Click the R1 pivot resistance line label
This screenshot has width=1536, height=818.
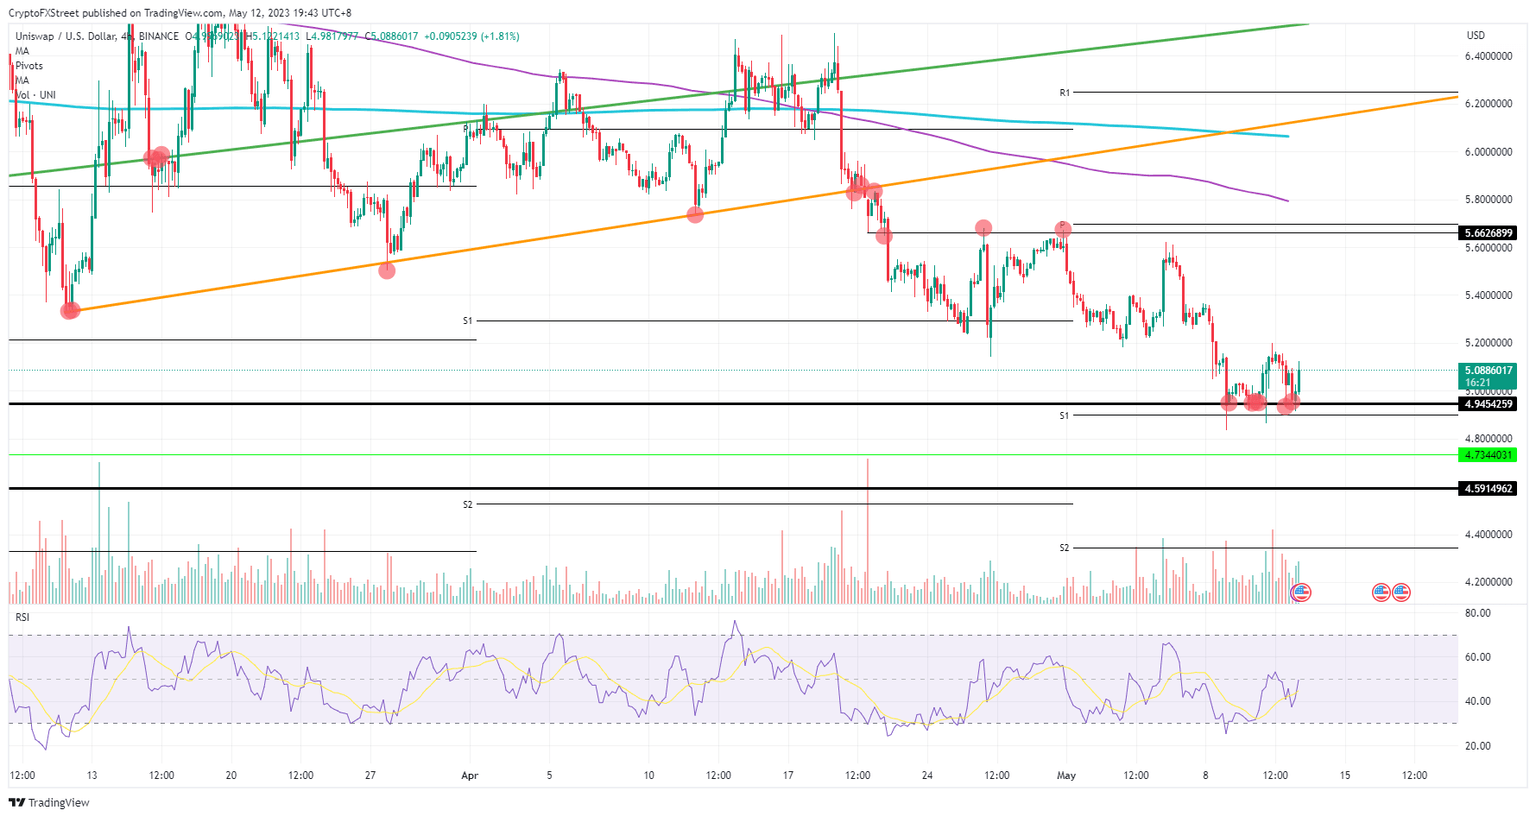click(1063, 91)
